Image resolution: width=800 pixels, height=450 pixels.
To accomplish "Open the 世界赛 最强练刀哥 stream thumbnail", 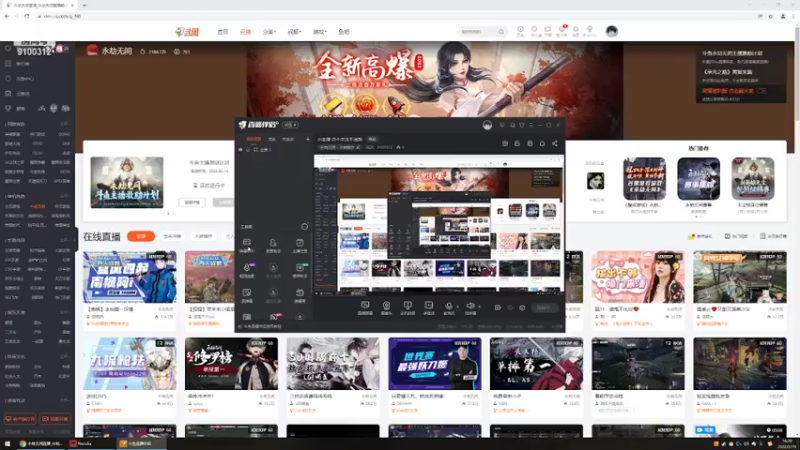I will click(x=435, y=363).
